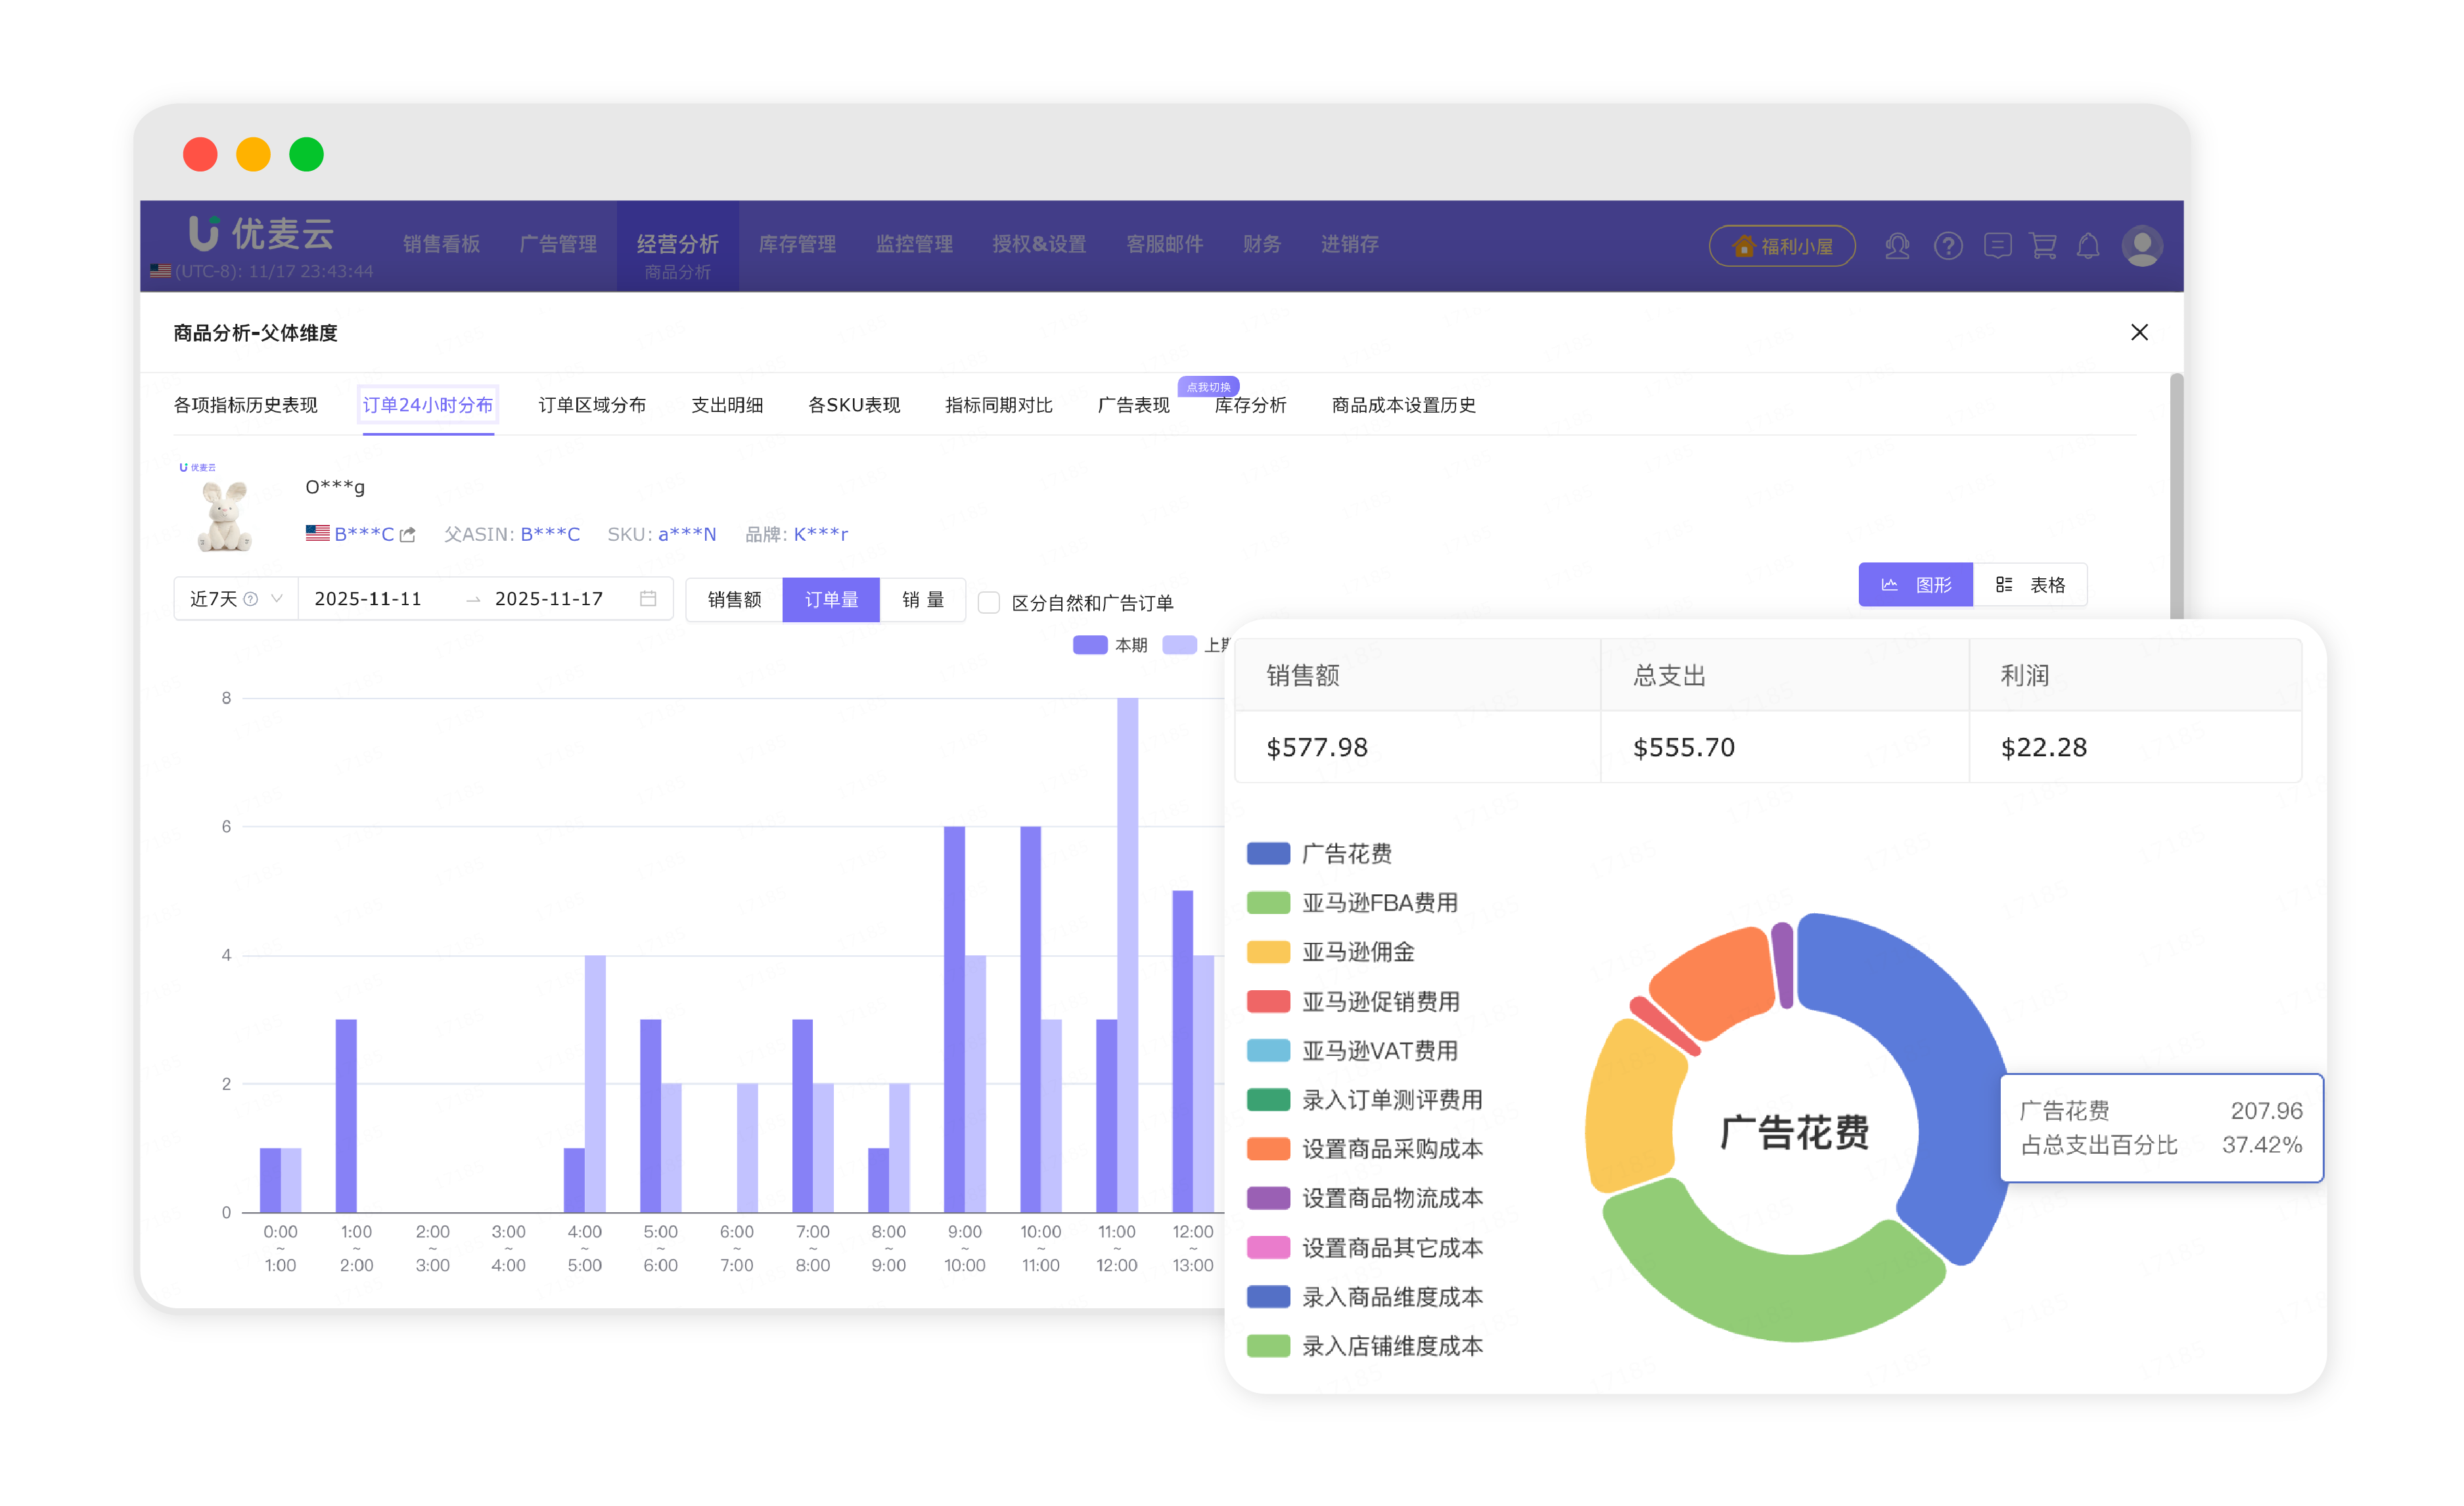
Task: Click external link icon beside B***C
Action: pos(407,535)
